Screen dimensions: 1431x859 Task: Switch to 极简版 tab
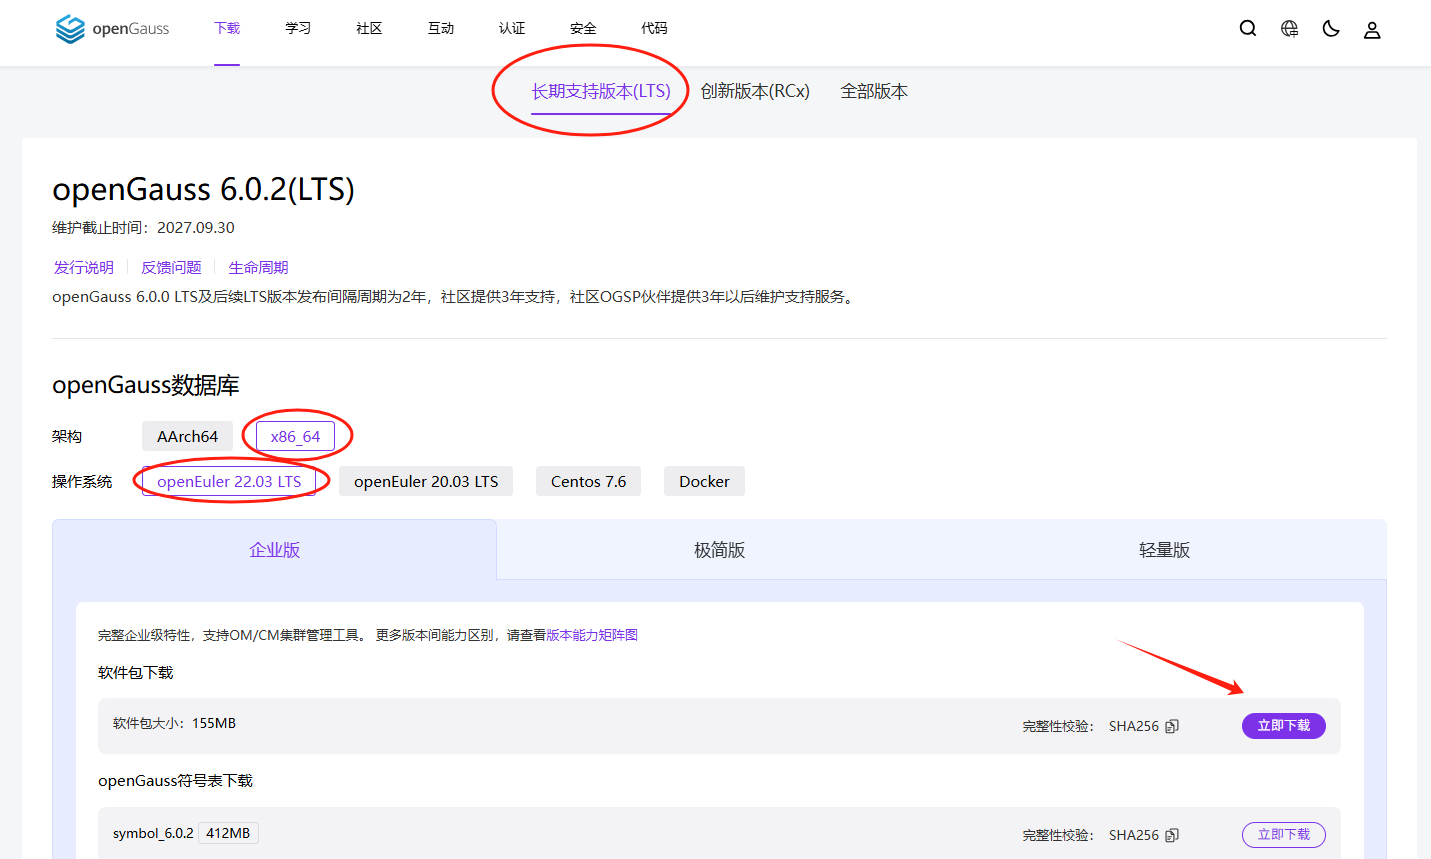point(719,550)
